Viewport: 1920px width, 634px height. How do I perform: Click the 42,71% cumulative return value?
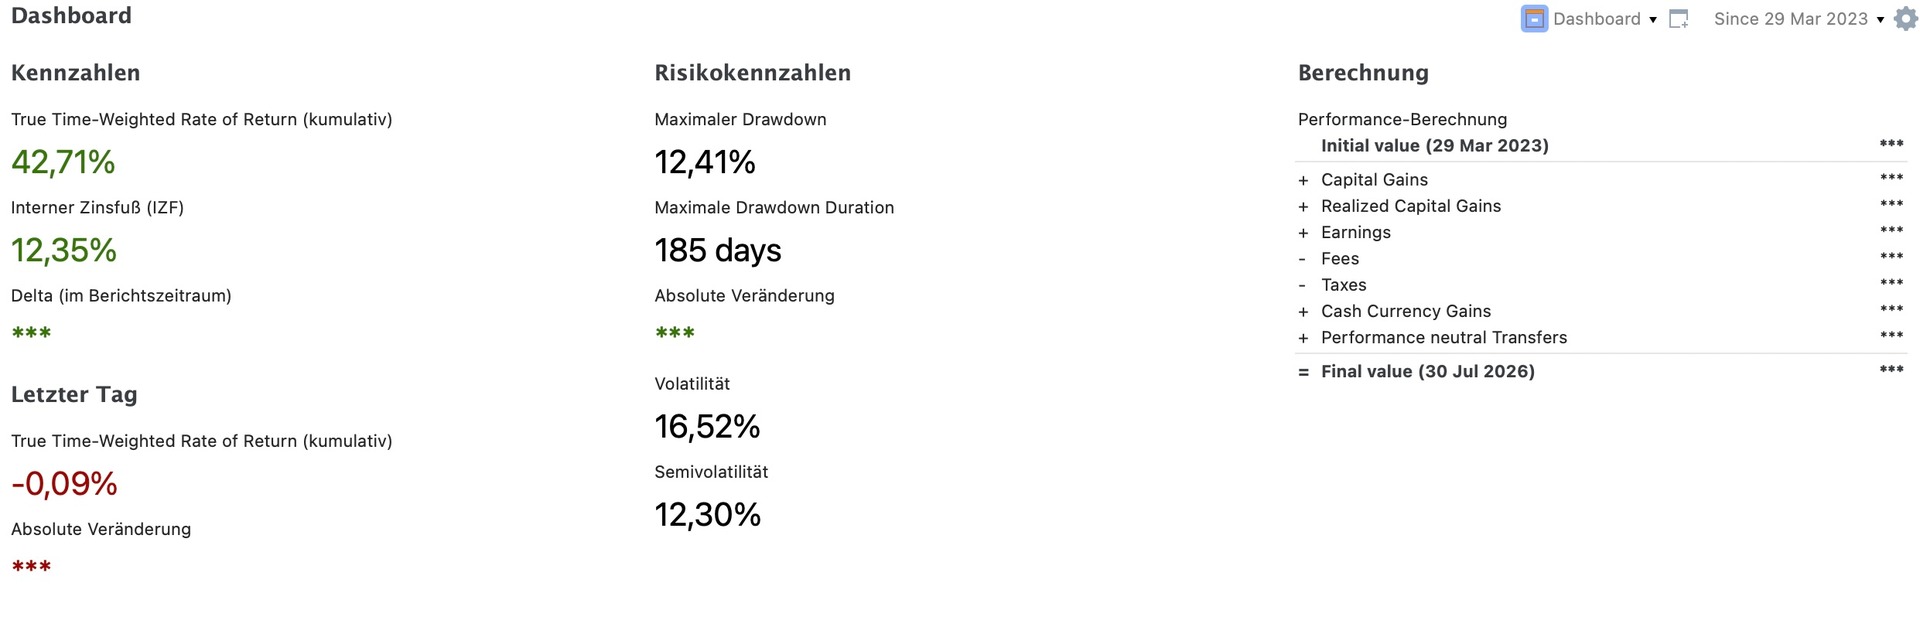click(63, 162)
